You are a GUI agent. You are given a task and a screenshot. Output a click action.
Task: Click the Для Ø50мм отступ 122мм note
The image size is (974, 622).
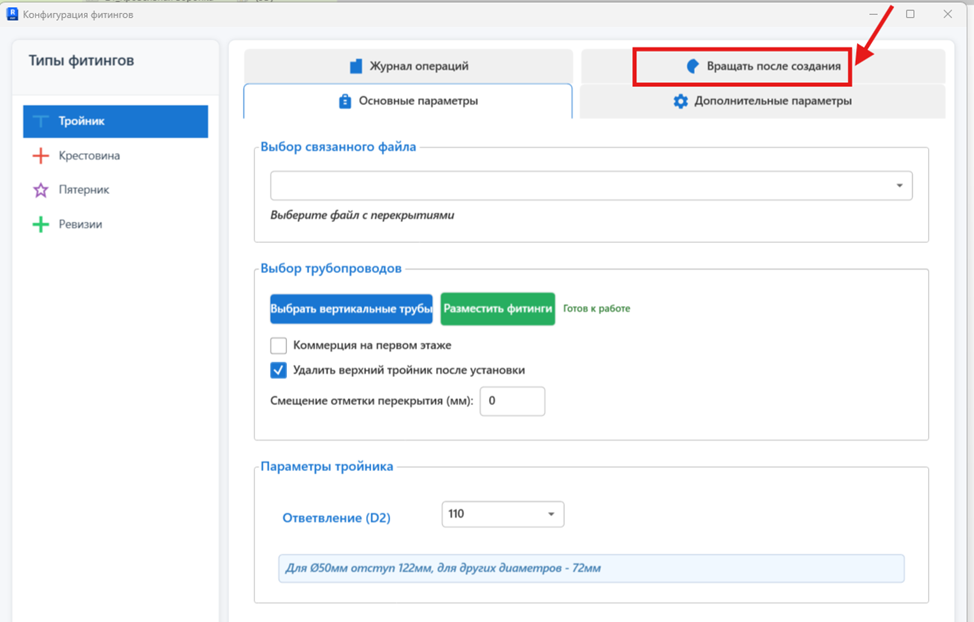(x=591, y=568)
